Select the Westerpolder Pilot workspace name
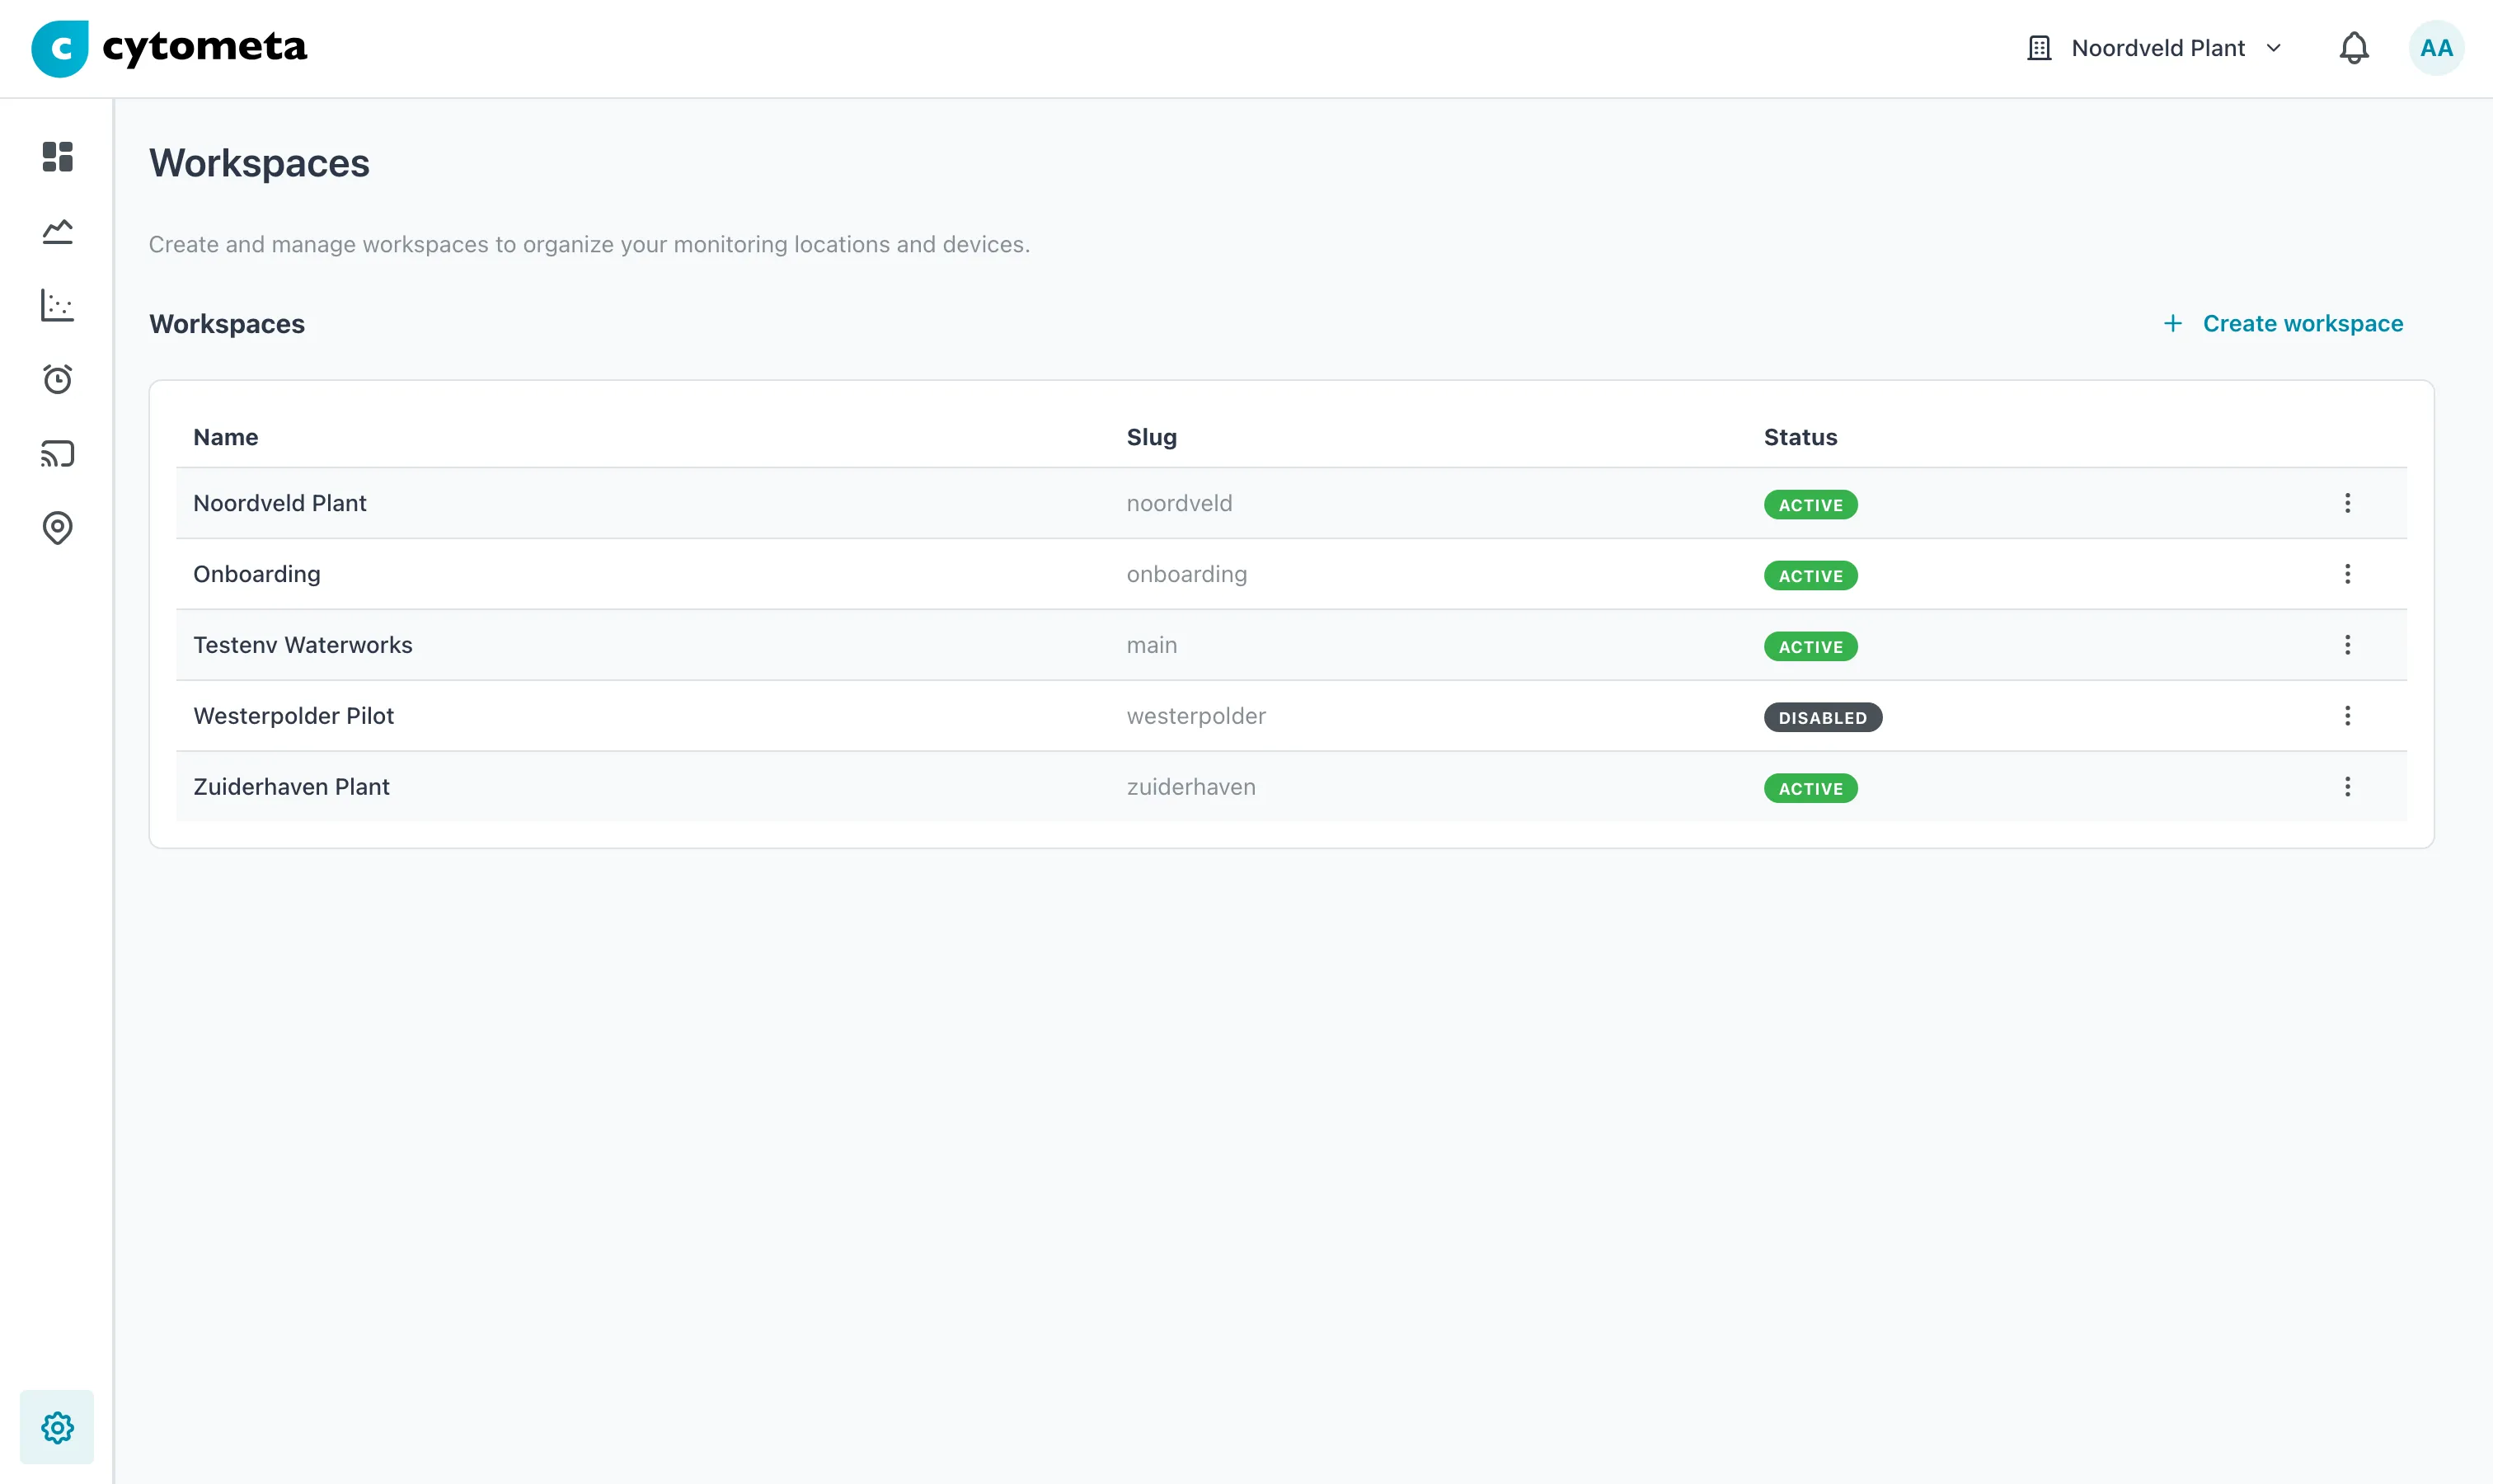Screen dimensions: 2493x1484 point(294,716)
